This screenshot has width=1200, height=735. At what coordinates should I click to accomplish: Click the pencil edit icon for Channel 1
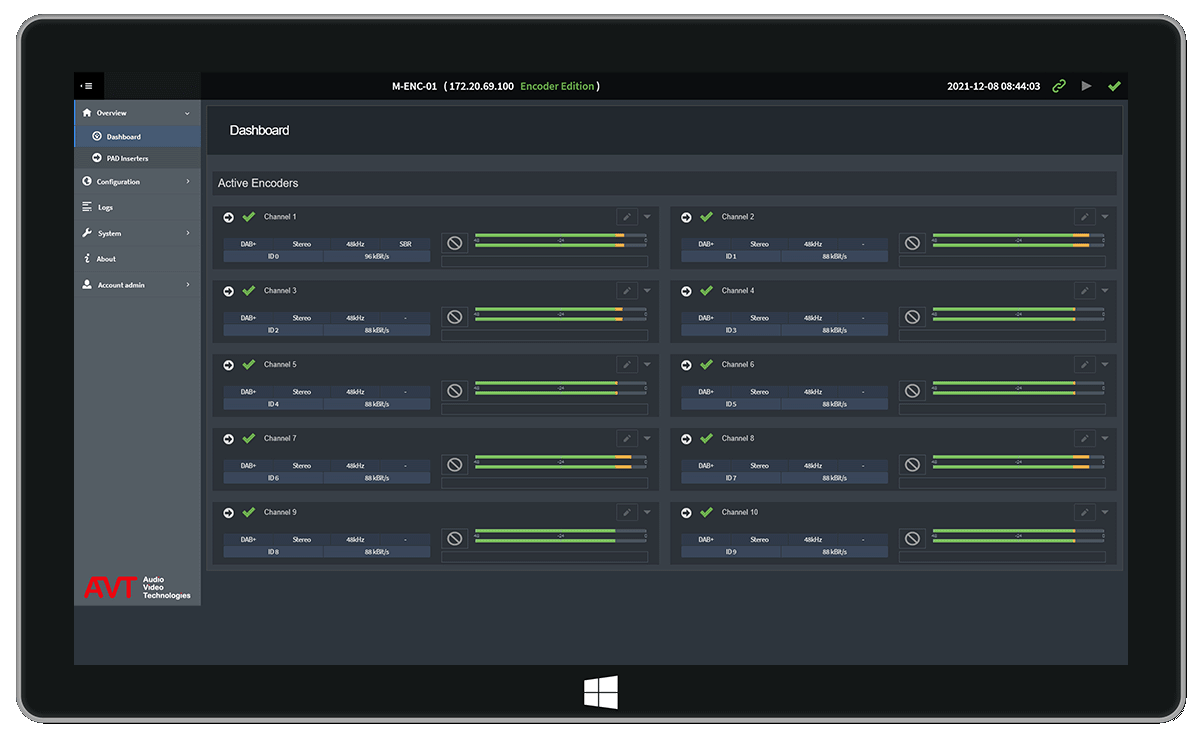pos(627,217)
